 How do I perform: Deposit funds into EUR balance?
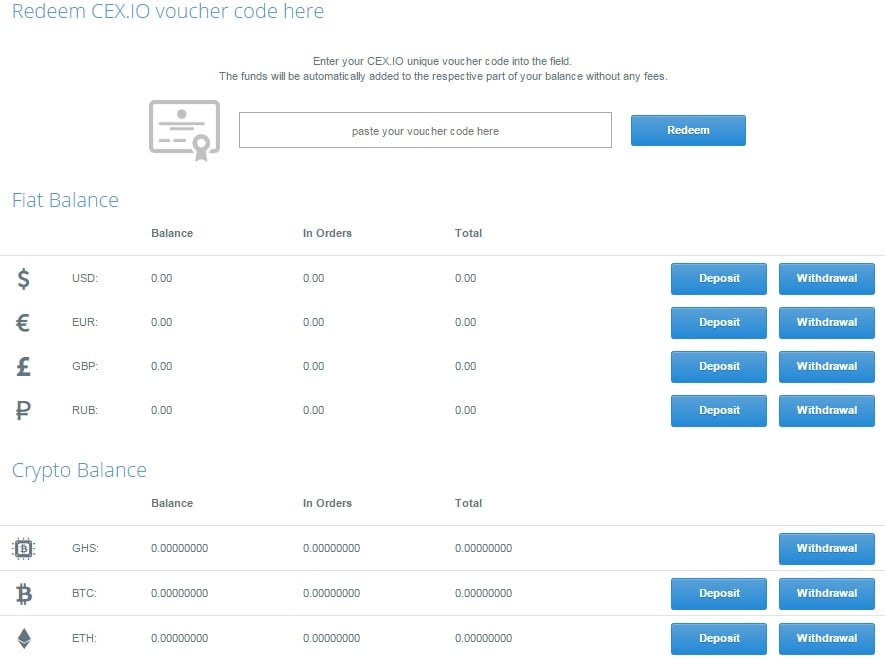(x=718, y=323)
